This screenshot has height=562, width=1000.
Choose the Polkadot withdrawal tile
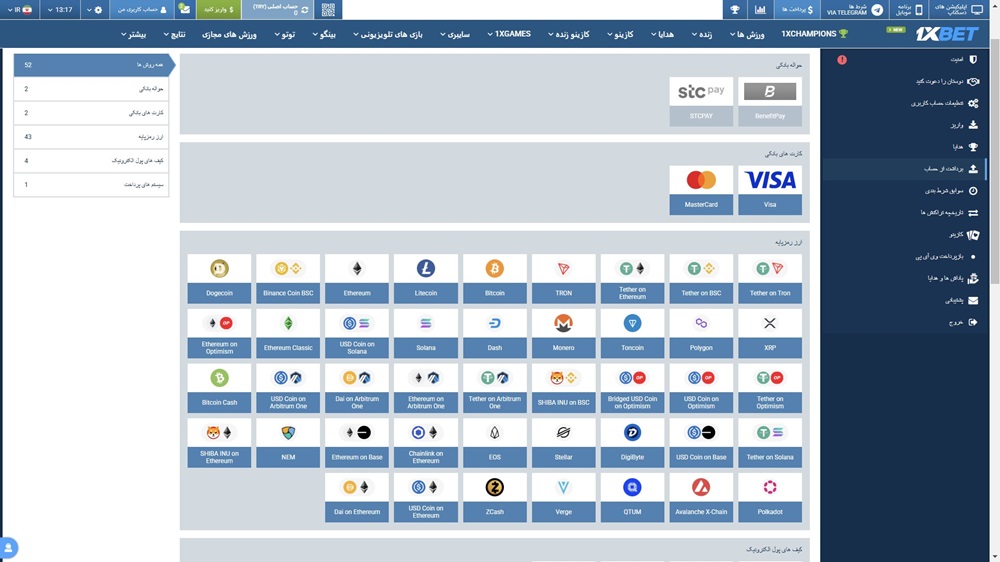[x=770, y=498]
